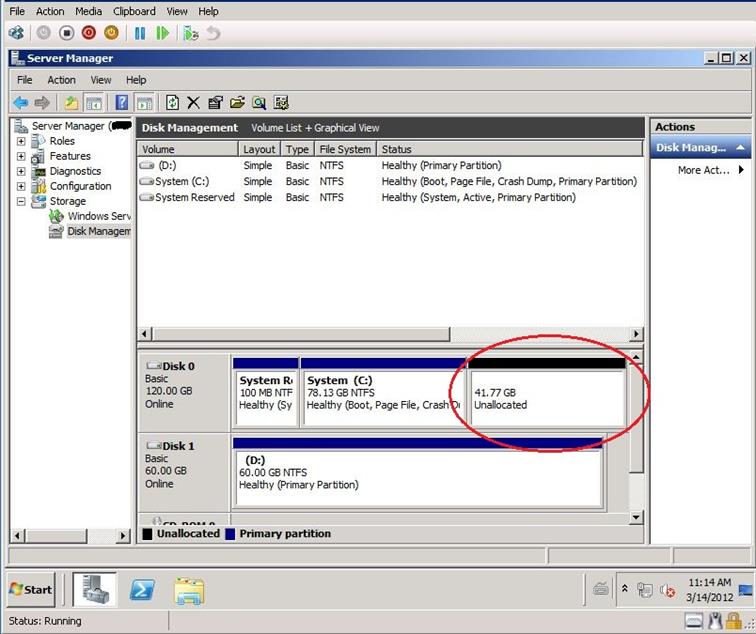The image size is (756, 634).
Task: Click the File System column header
Action: coord(345,149)
